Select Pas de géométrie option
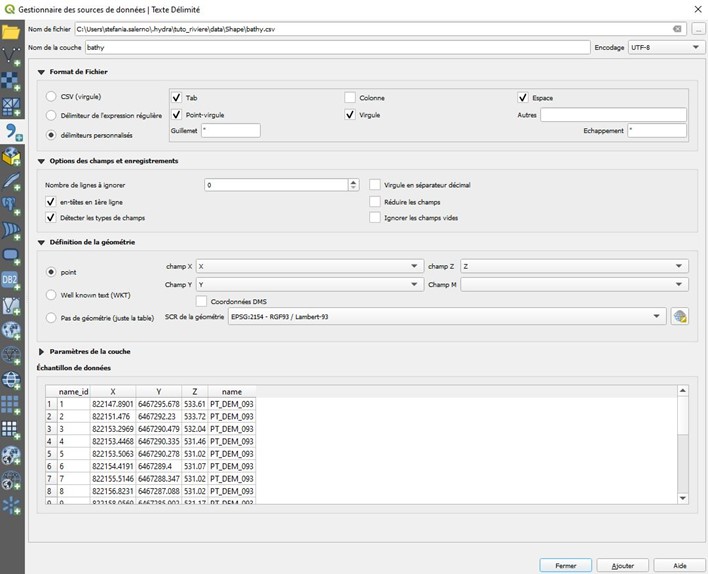Image resolution: width=708 pixels, height=574 pixels. pyautogui.click(x=51, y=318)
